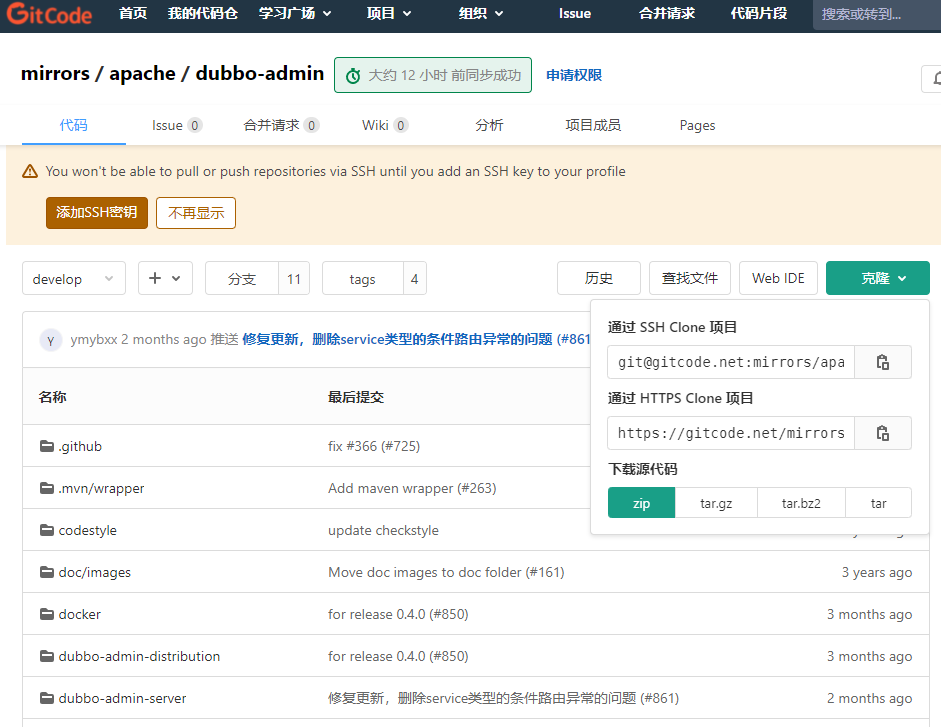Click the docker folder icon

[47, 614]
